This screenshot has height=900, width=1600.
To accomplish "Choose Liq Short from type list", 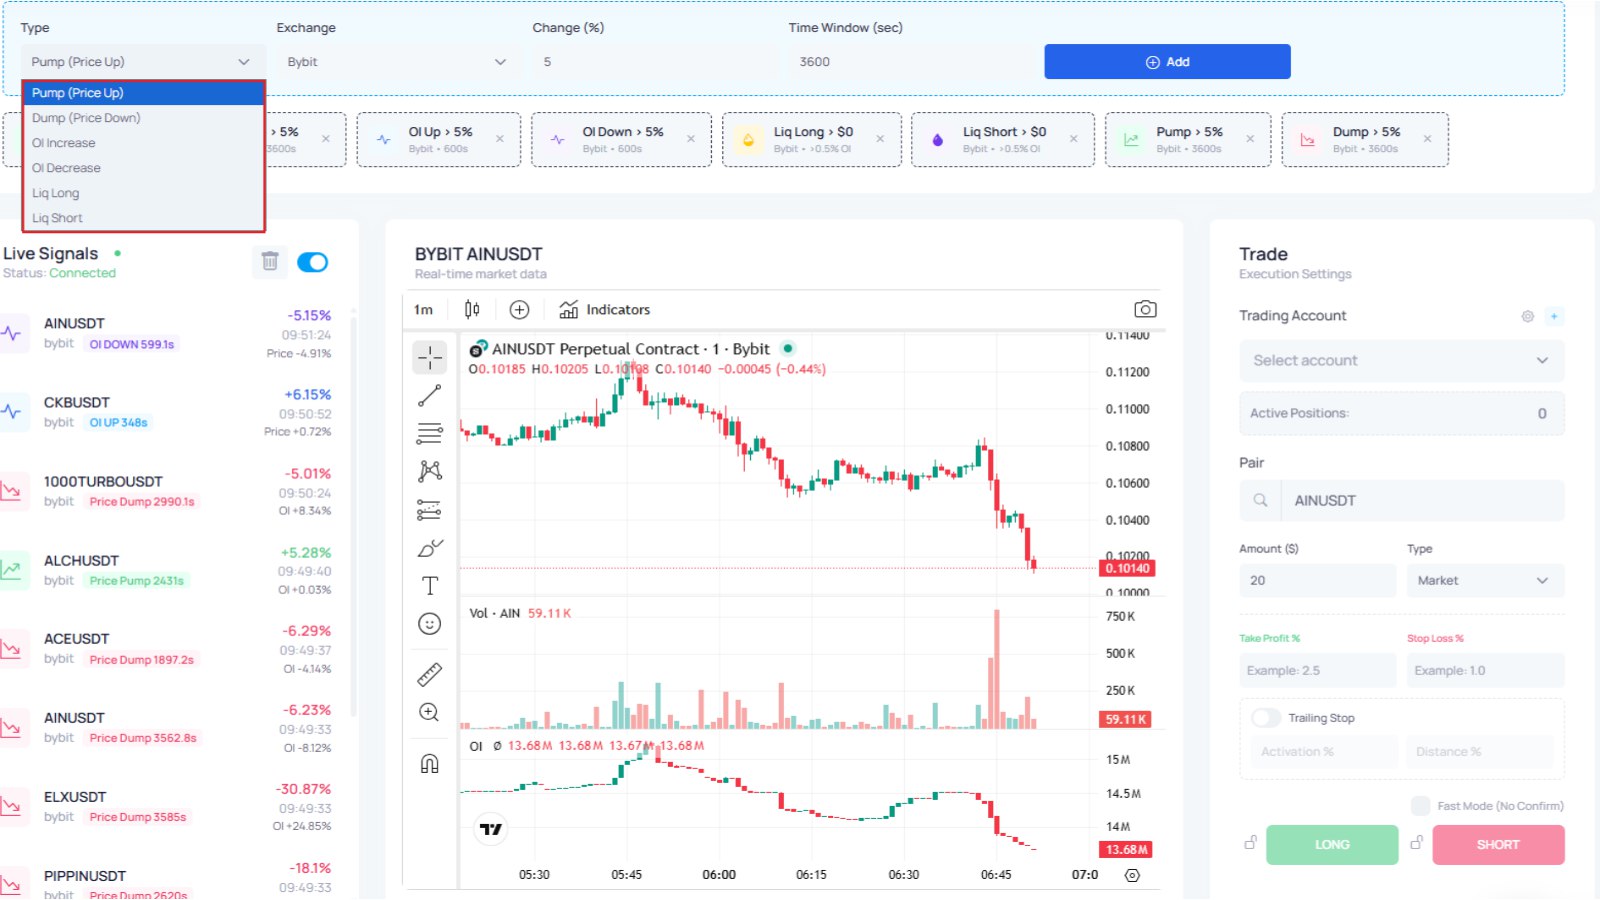I will click(143, 218).
